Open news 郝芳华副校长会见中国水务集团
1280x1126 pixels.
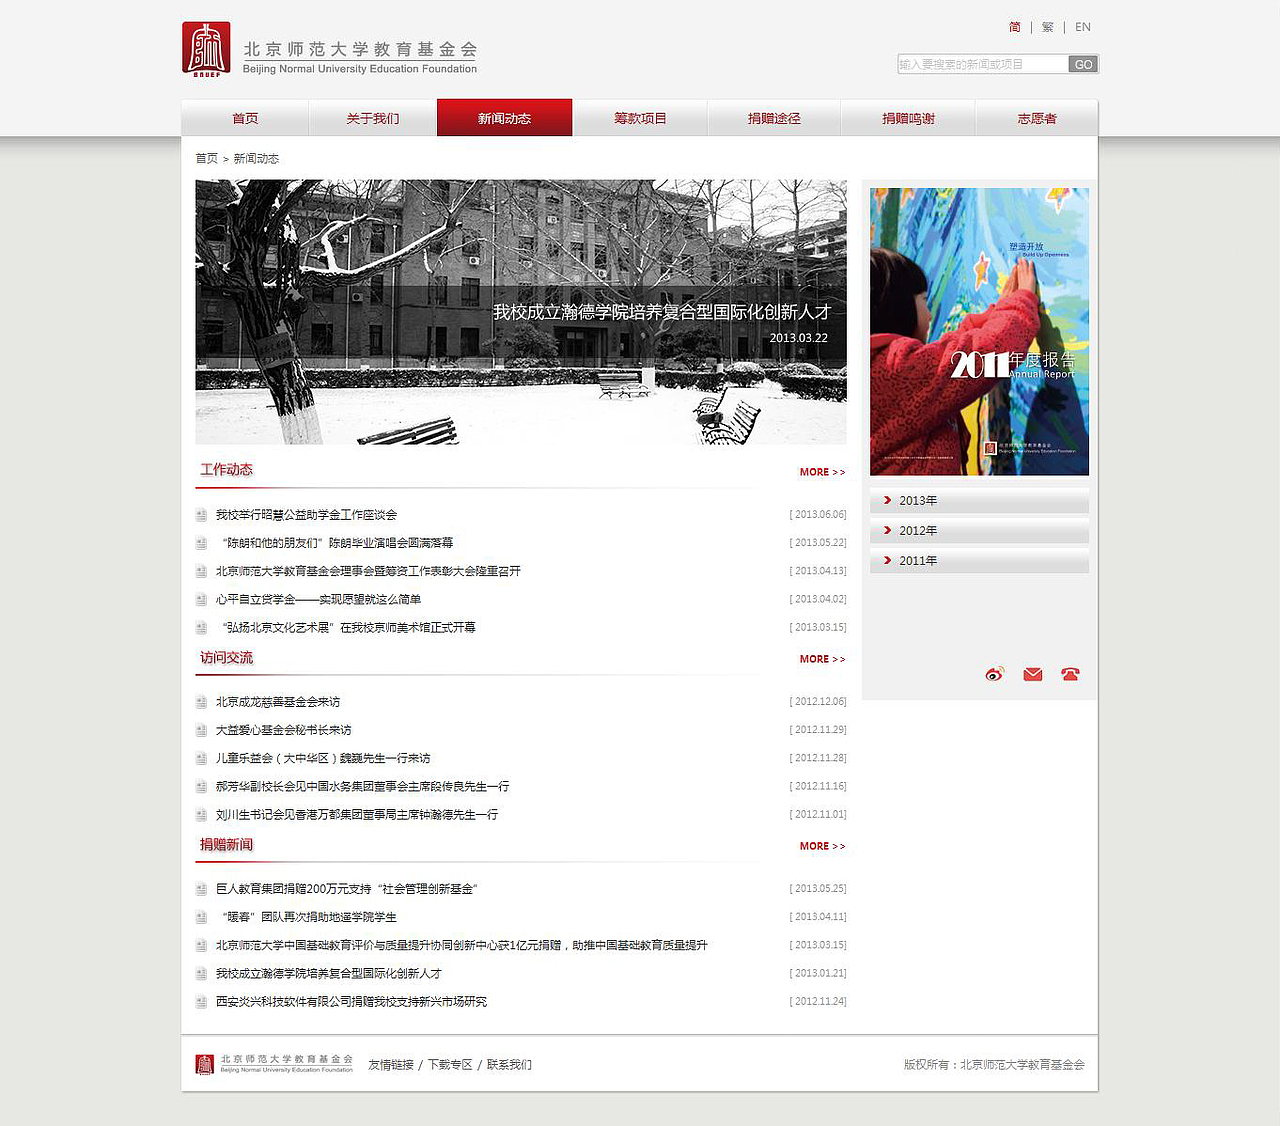point(363,786)
